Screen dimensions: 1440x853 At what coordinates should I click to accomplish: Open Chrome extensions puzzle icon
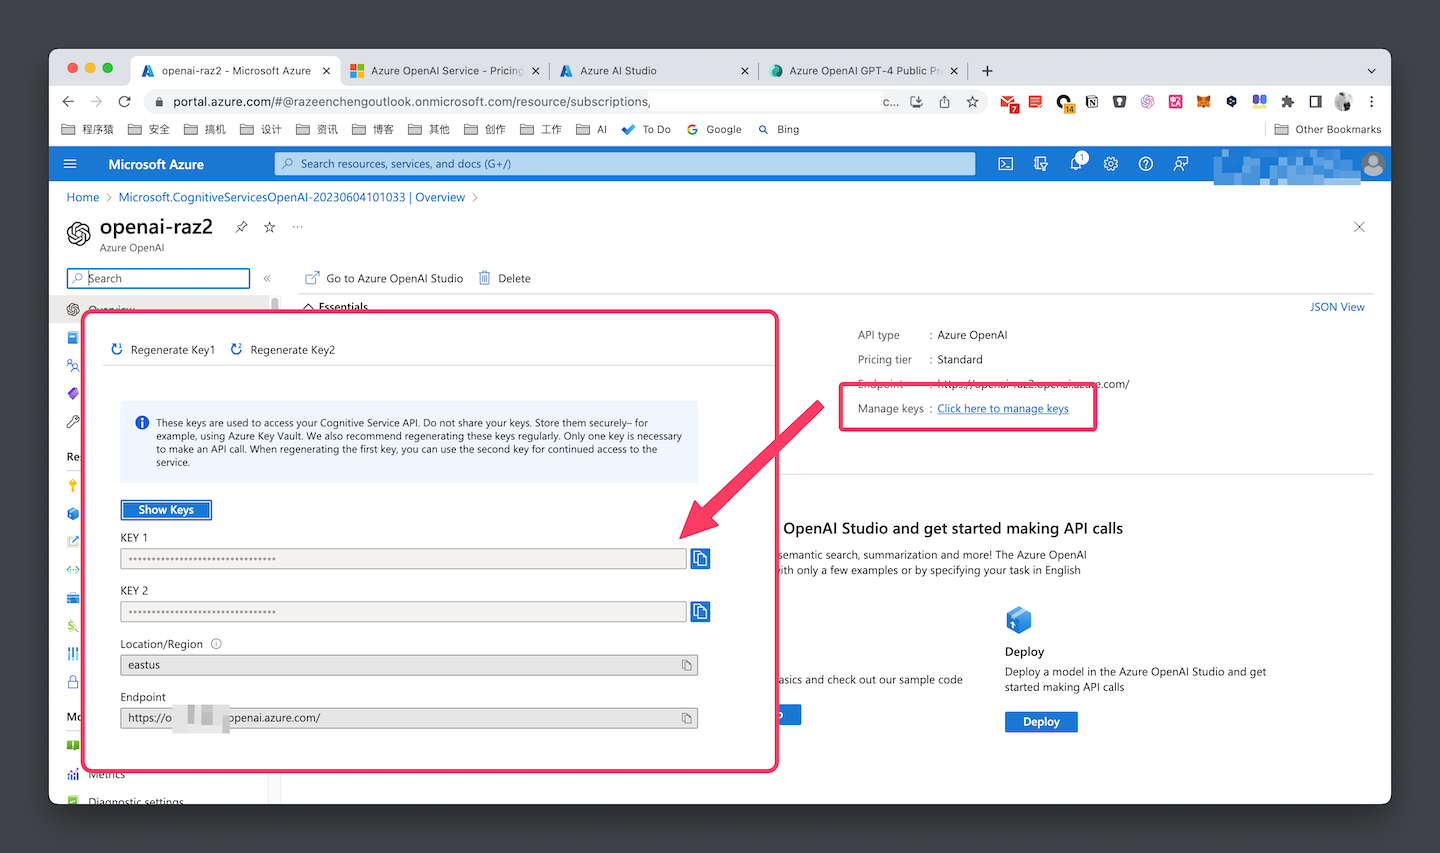click(x=1287, y=101)
